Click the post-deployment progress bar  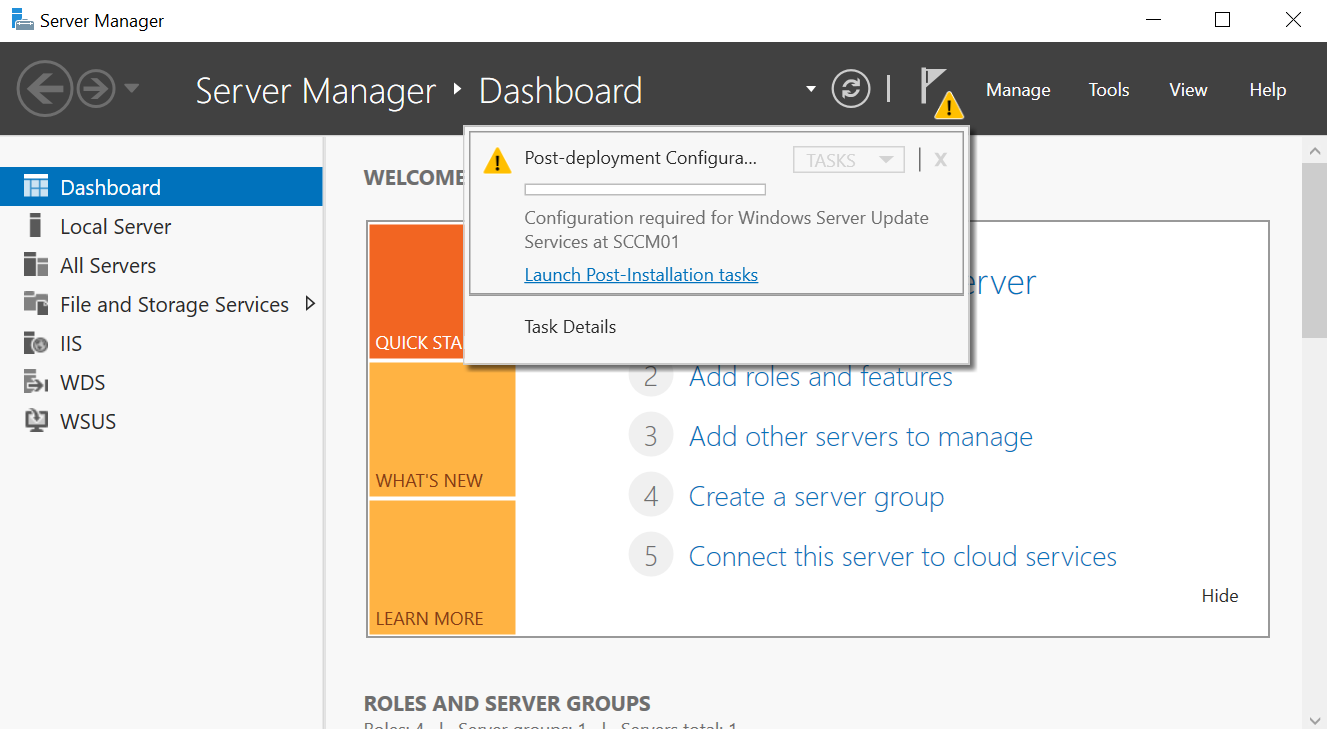click(x=645, y=189)
